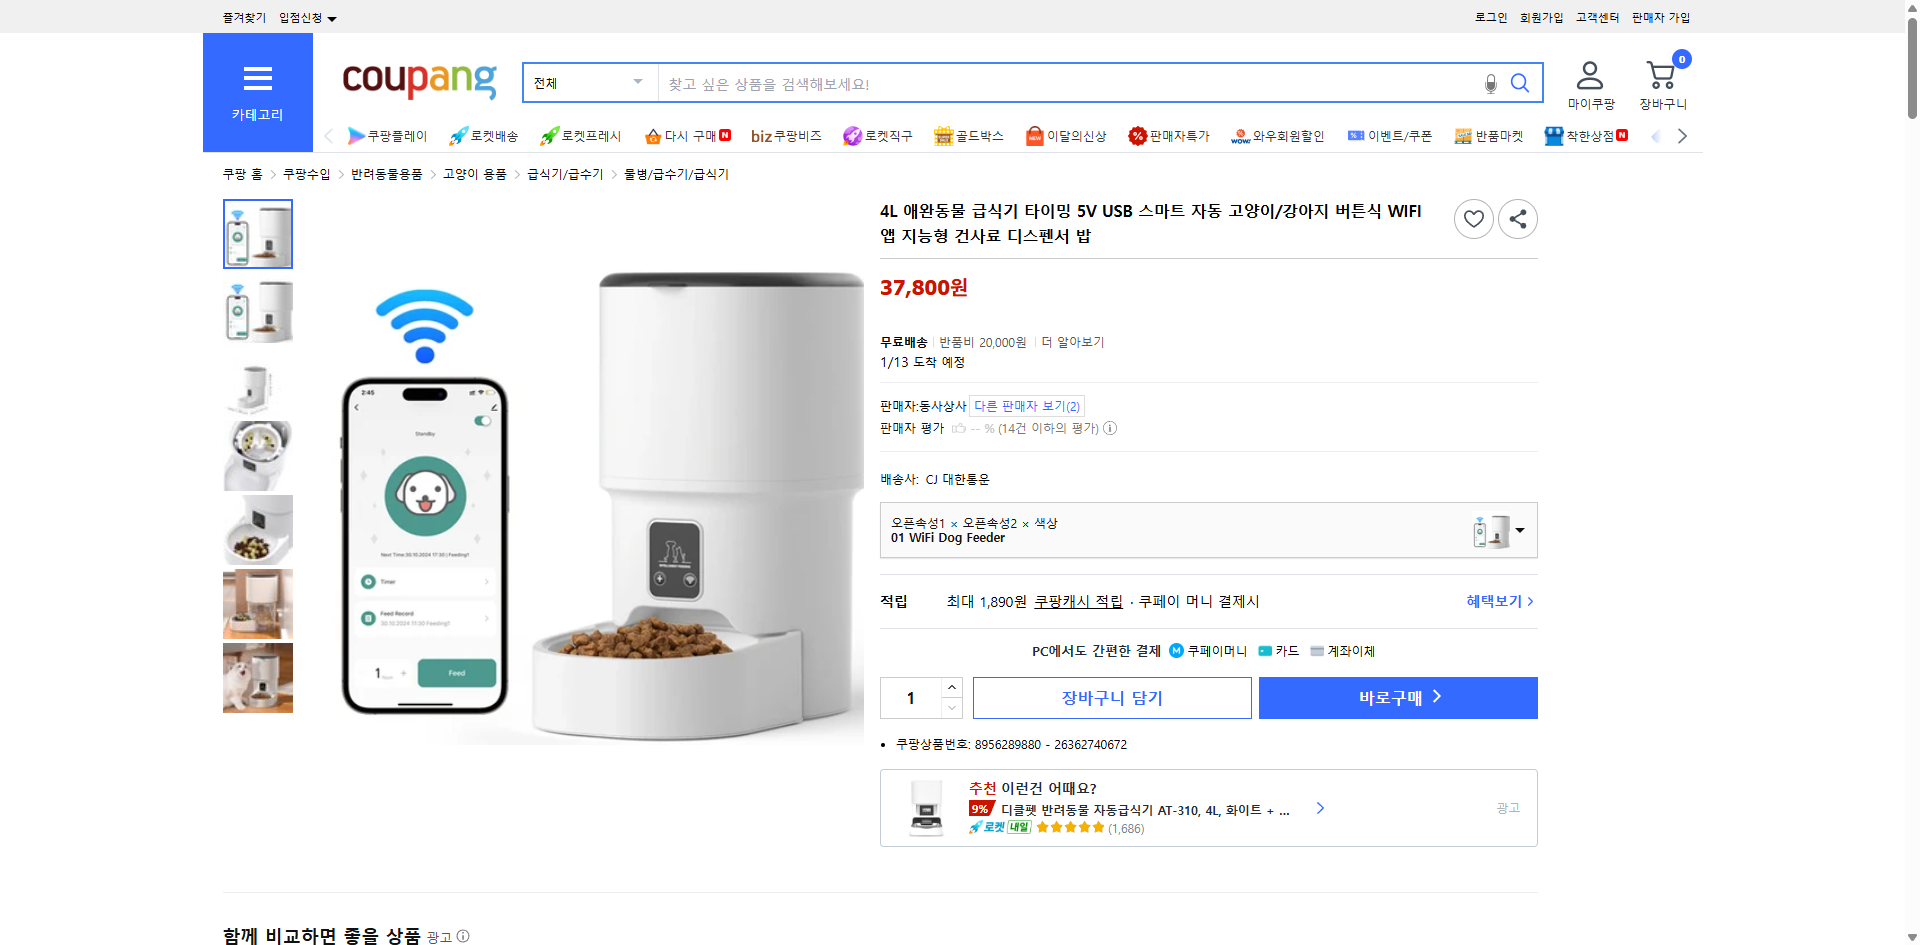Open the 더 알아보기 shipping link
1920x945 pixels.
click(1073, 341)
